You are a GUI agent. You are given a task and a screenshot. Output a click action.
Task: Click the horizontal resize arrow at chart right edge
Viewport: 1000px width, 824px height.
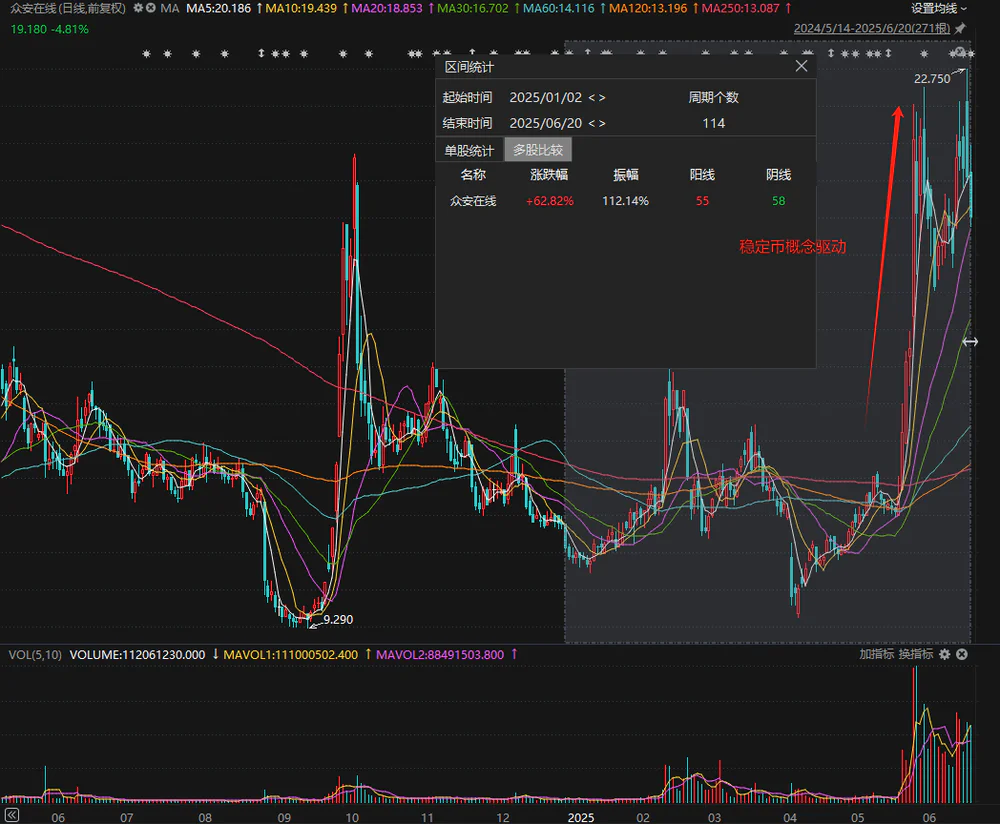click(969, 342)
